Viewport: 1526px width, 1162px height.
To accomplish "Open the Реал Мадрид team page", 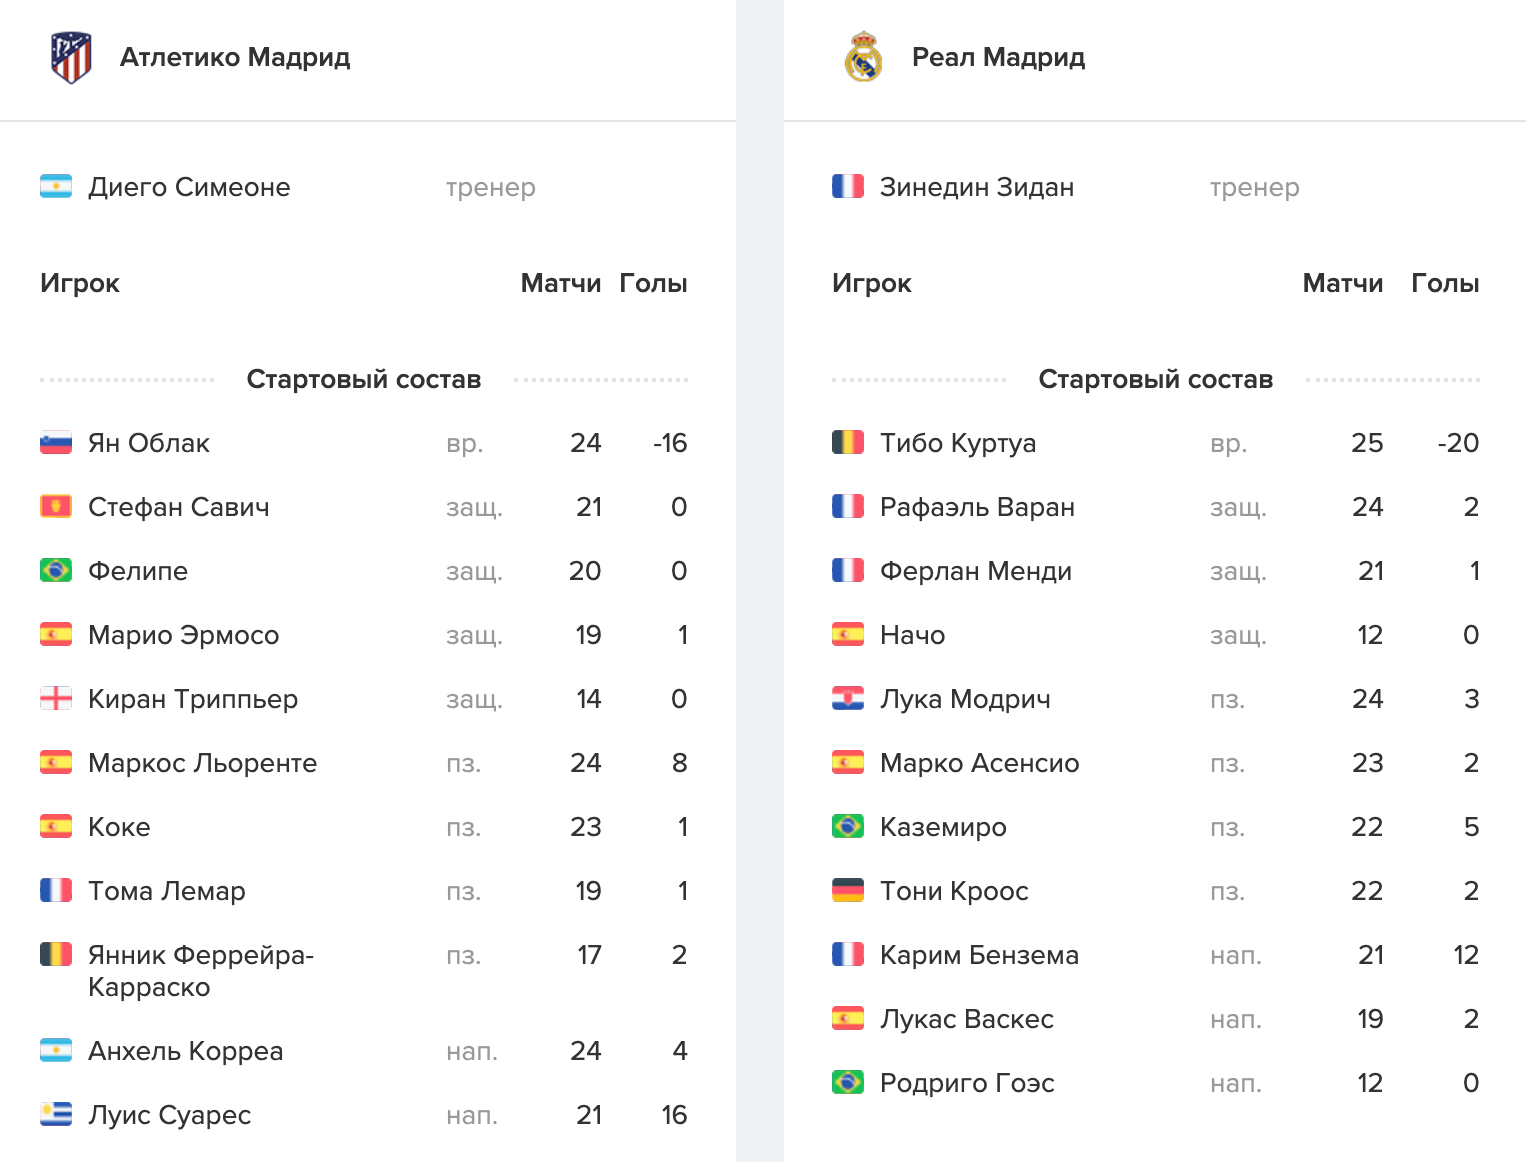I will coord(998,57).
